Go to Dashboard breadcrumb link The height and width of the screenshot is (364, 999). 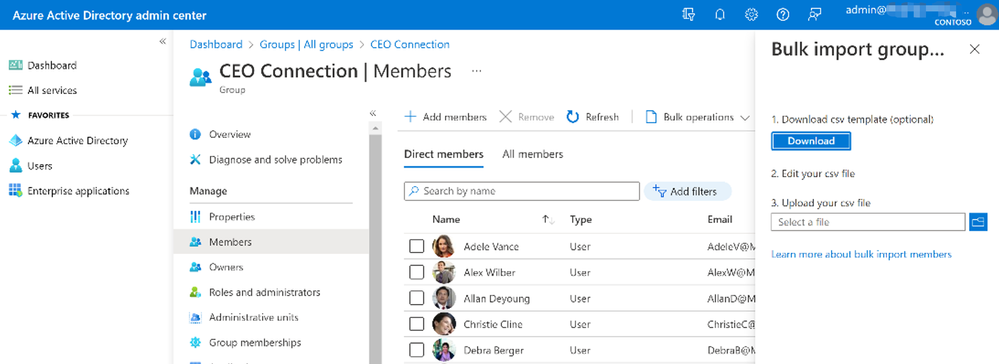(216, 45)
